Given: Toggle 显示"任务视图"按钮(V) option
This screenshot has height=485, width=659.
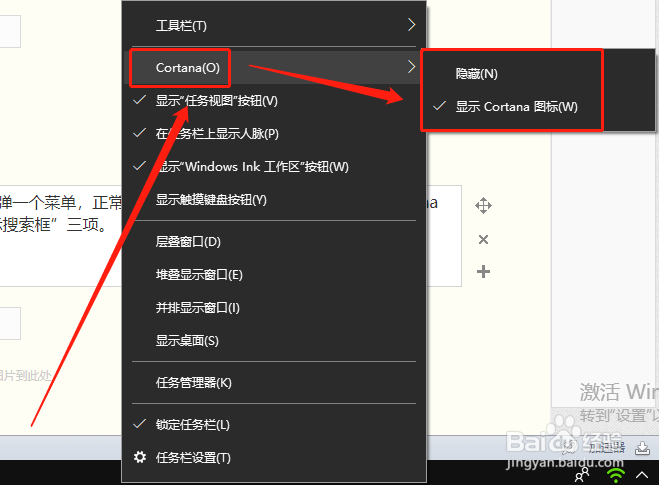Looking at the screenshot, I should [274, 101].
